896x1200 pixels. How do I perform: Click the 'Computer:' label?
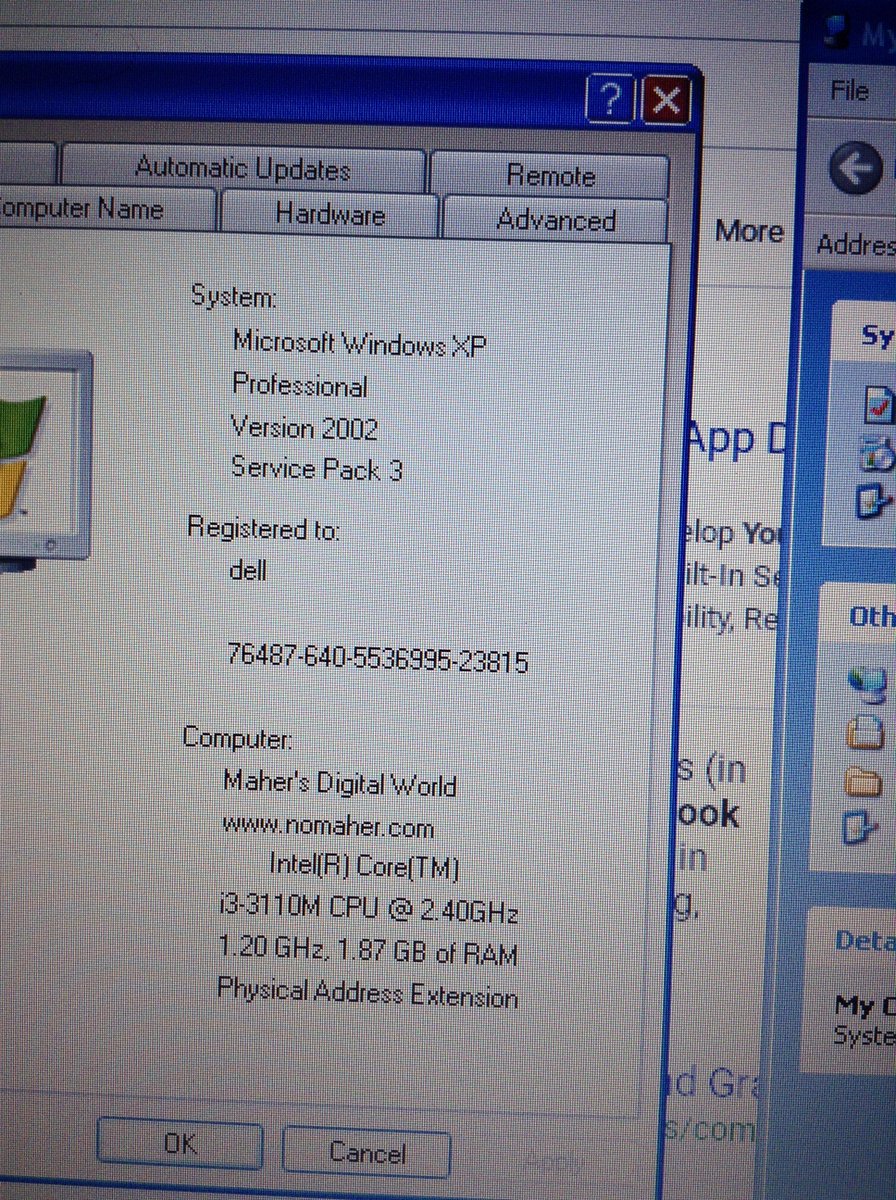point(237,738)
